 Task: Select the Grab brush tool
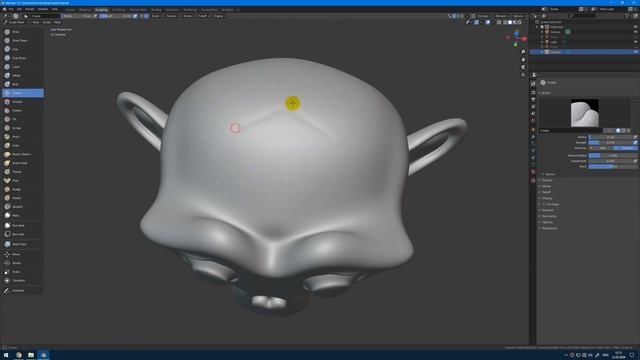click(x=22, y=146)
